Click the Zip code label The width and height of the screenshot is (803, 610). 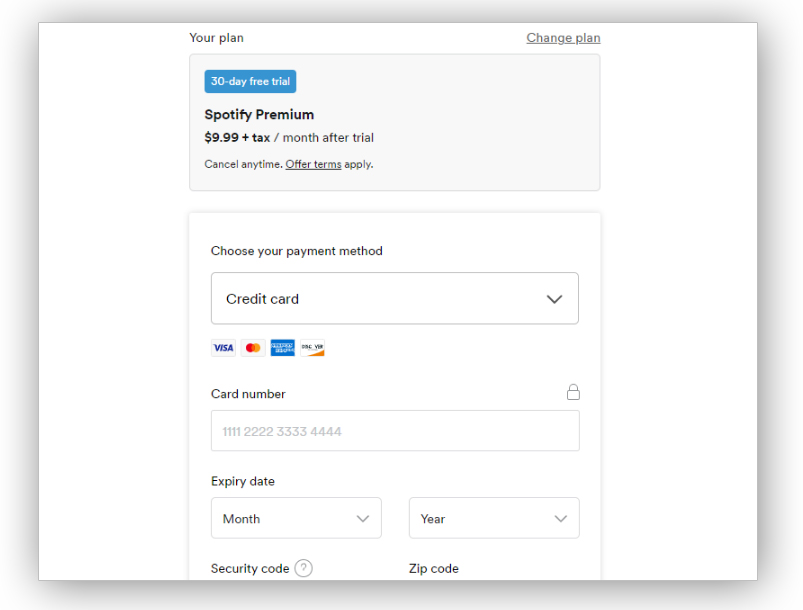434,567
